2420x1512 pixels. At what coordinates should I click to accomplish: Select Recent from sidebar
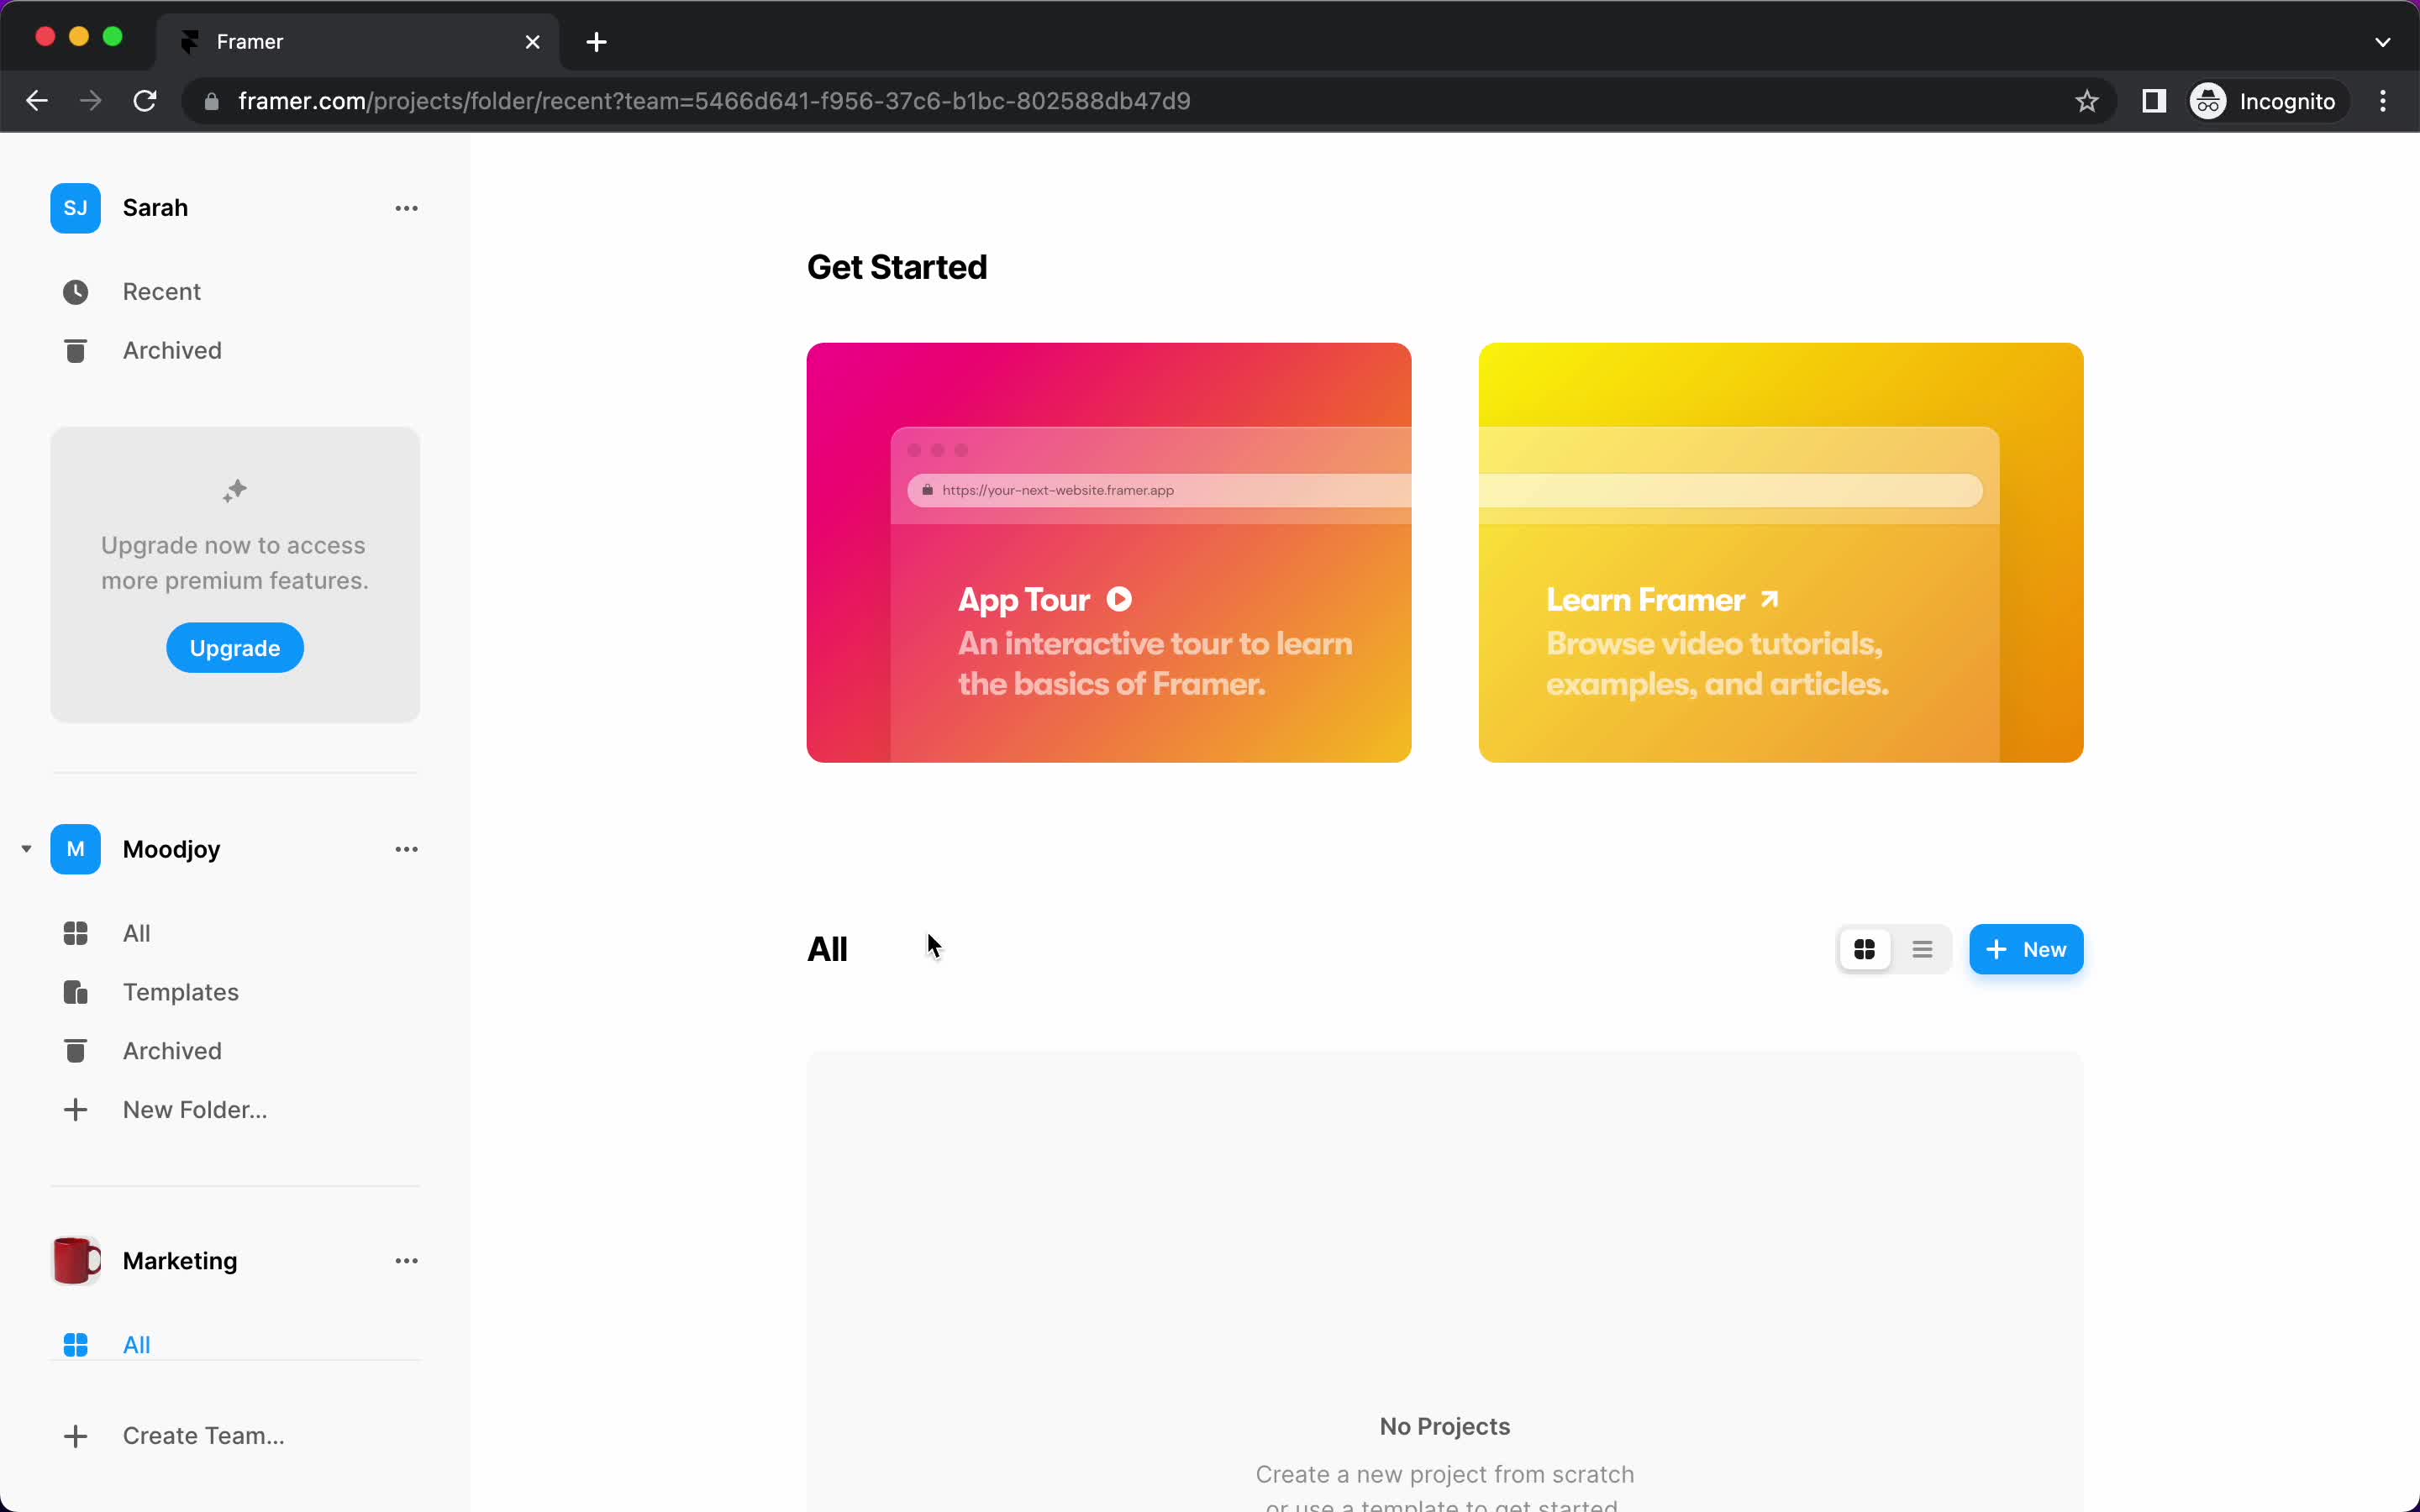click(x=162, y=291)
